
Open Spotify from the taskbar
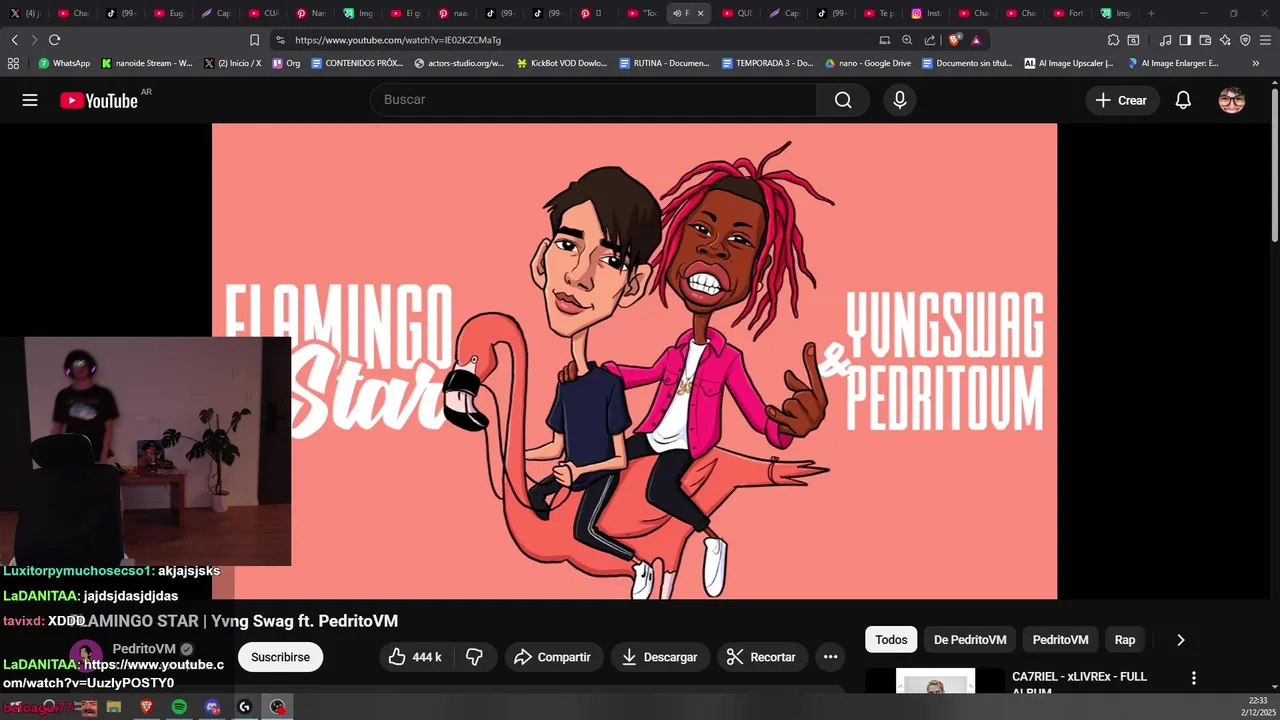[179, 707]
